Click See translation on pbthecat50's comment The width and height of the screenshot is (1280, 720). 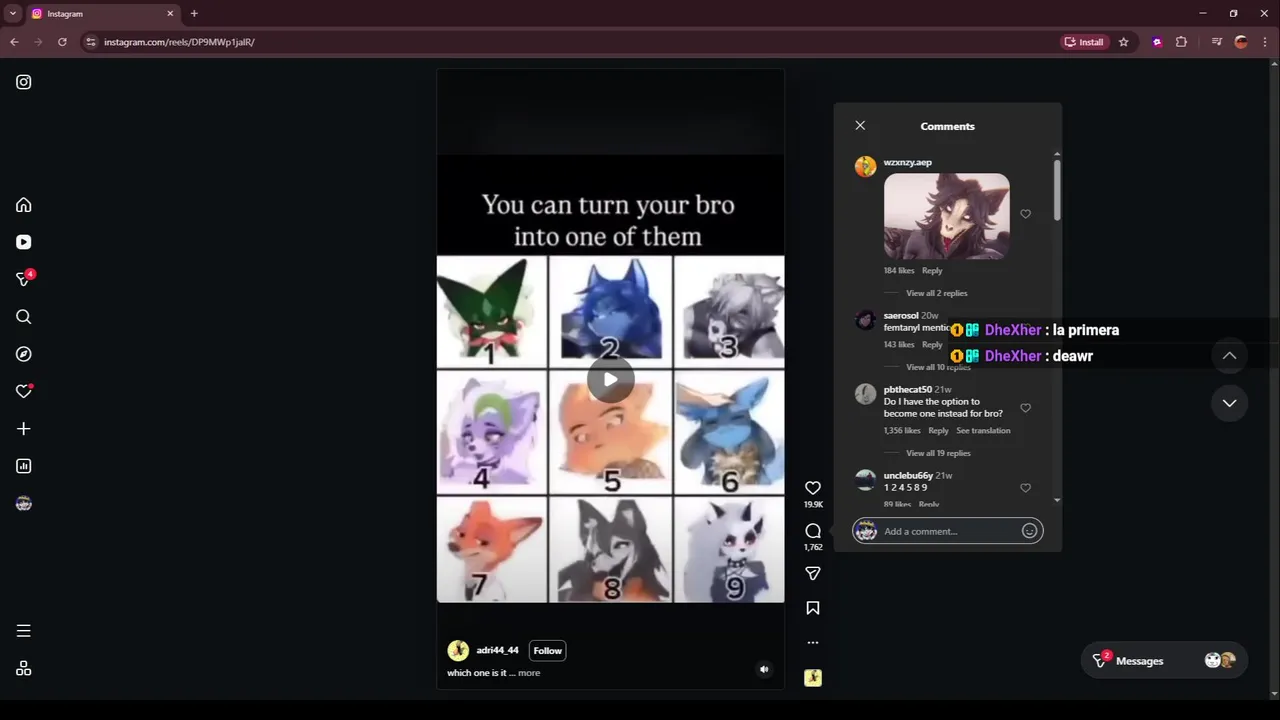tap(983, 431)
